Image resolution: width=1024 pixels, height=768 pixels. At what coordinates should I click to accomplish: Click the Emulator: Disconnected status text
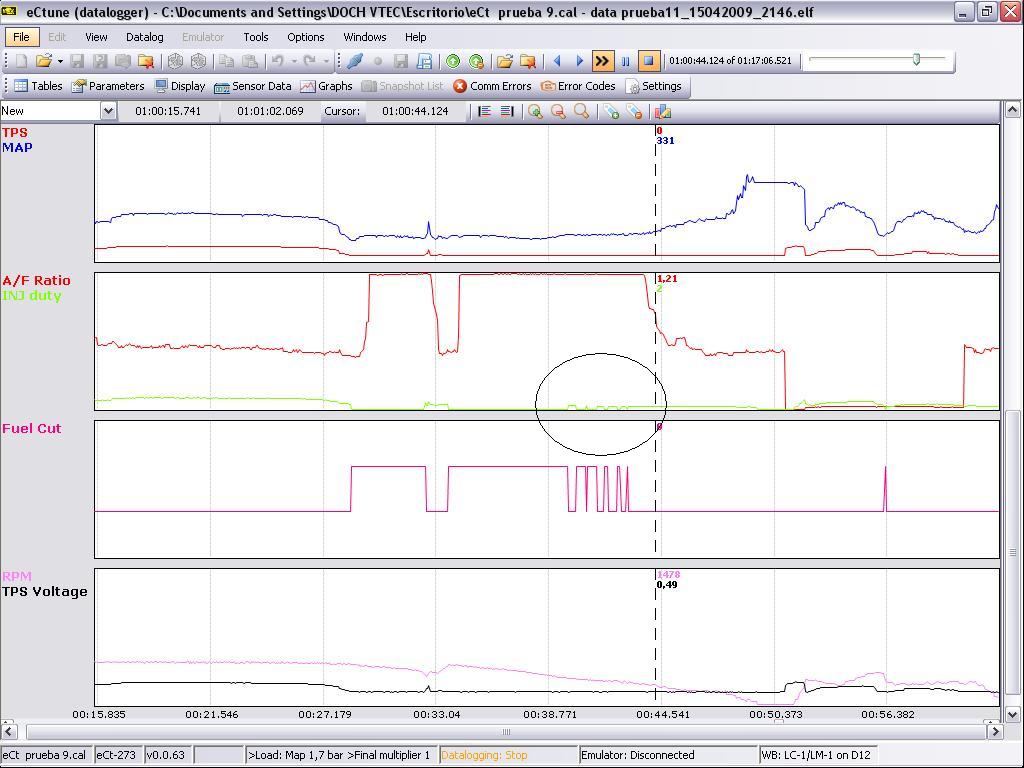pyautogui.click(x=637, y=756)
